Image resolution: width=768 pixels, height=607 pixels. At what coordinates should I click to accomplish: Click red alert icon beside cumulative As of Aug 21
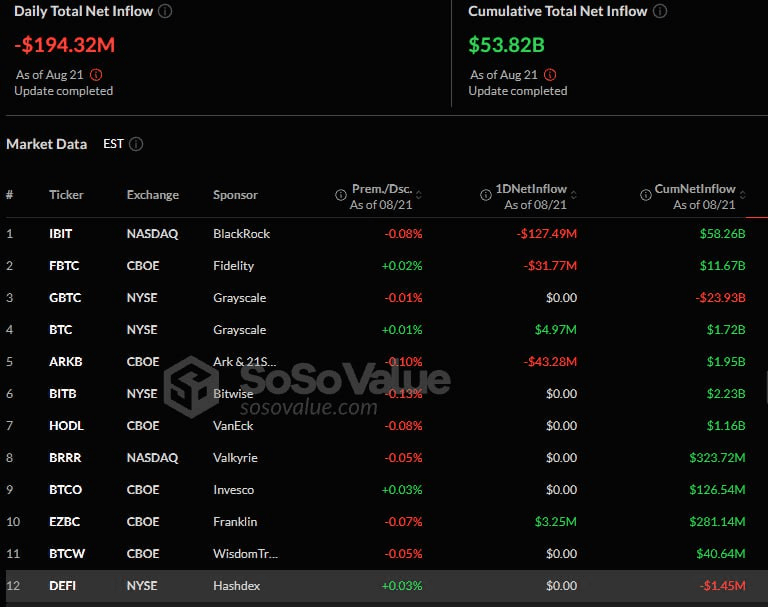(550, 75)
